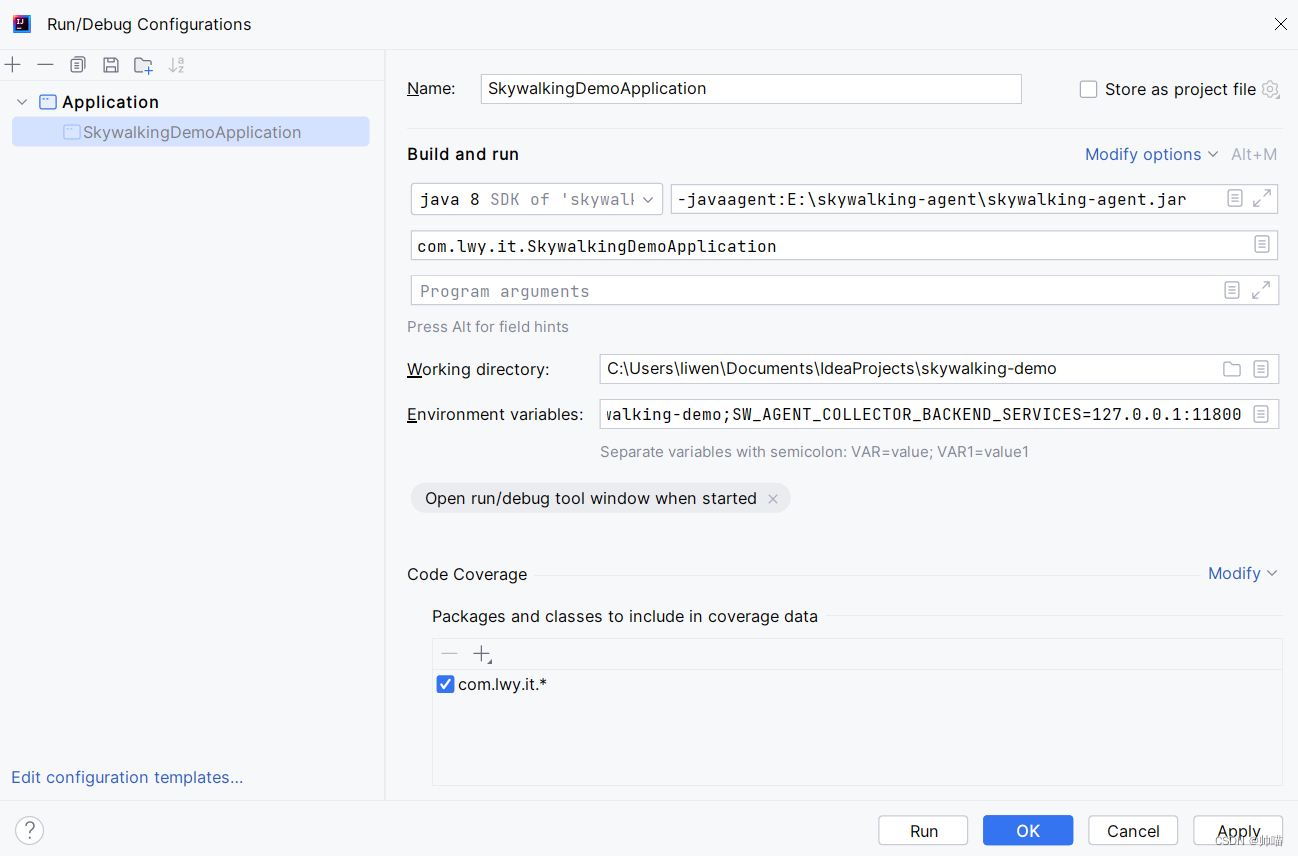The height and width of the screenshot is (856, 1298).
Task: Expand the Program arguments field
Action: (x=1261, y=290)
